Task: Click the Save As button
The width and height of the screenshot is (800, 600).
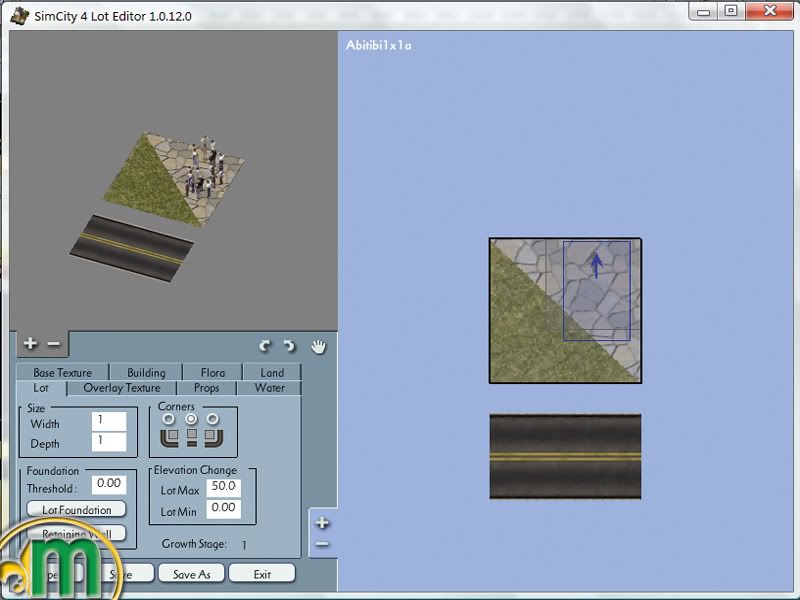Action: [x=191, y=574]
